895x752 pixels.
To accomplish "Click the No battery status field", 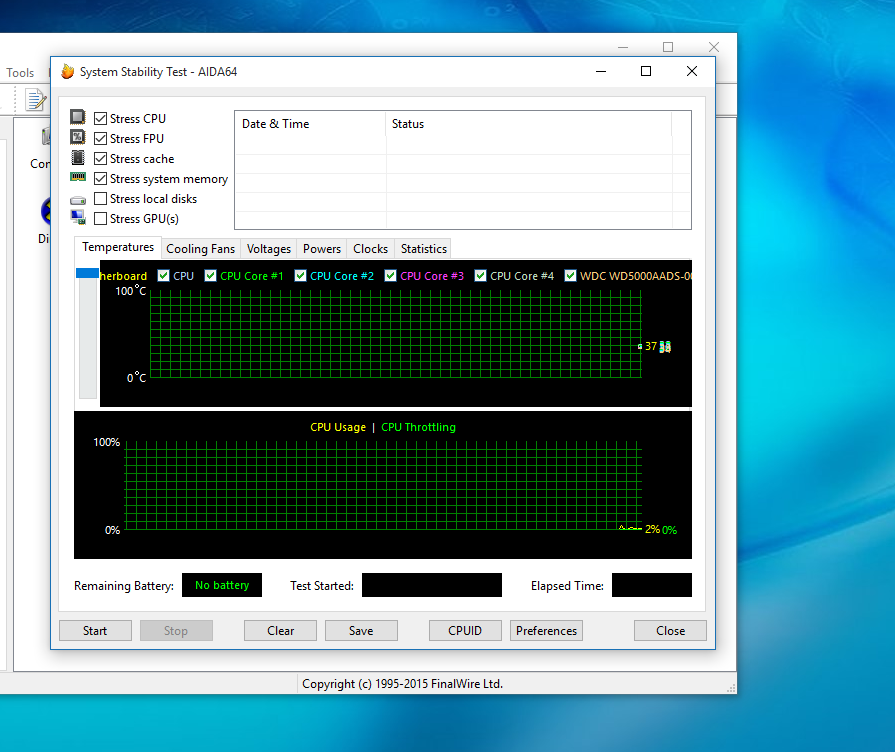I will click(222, 585).
